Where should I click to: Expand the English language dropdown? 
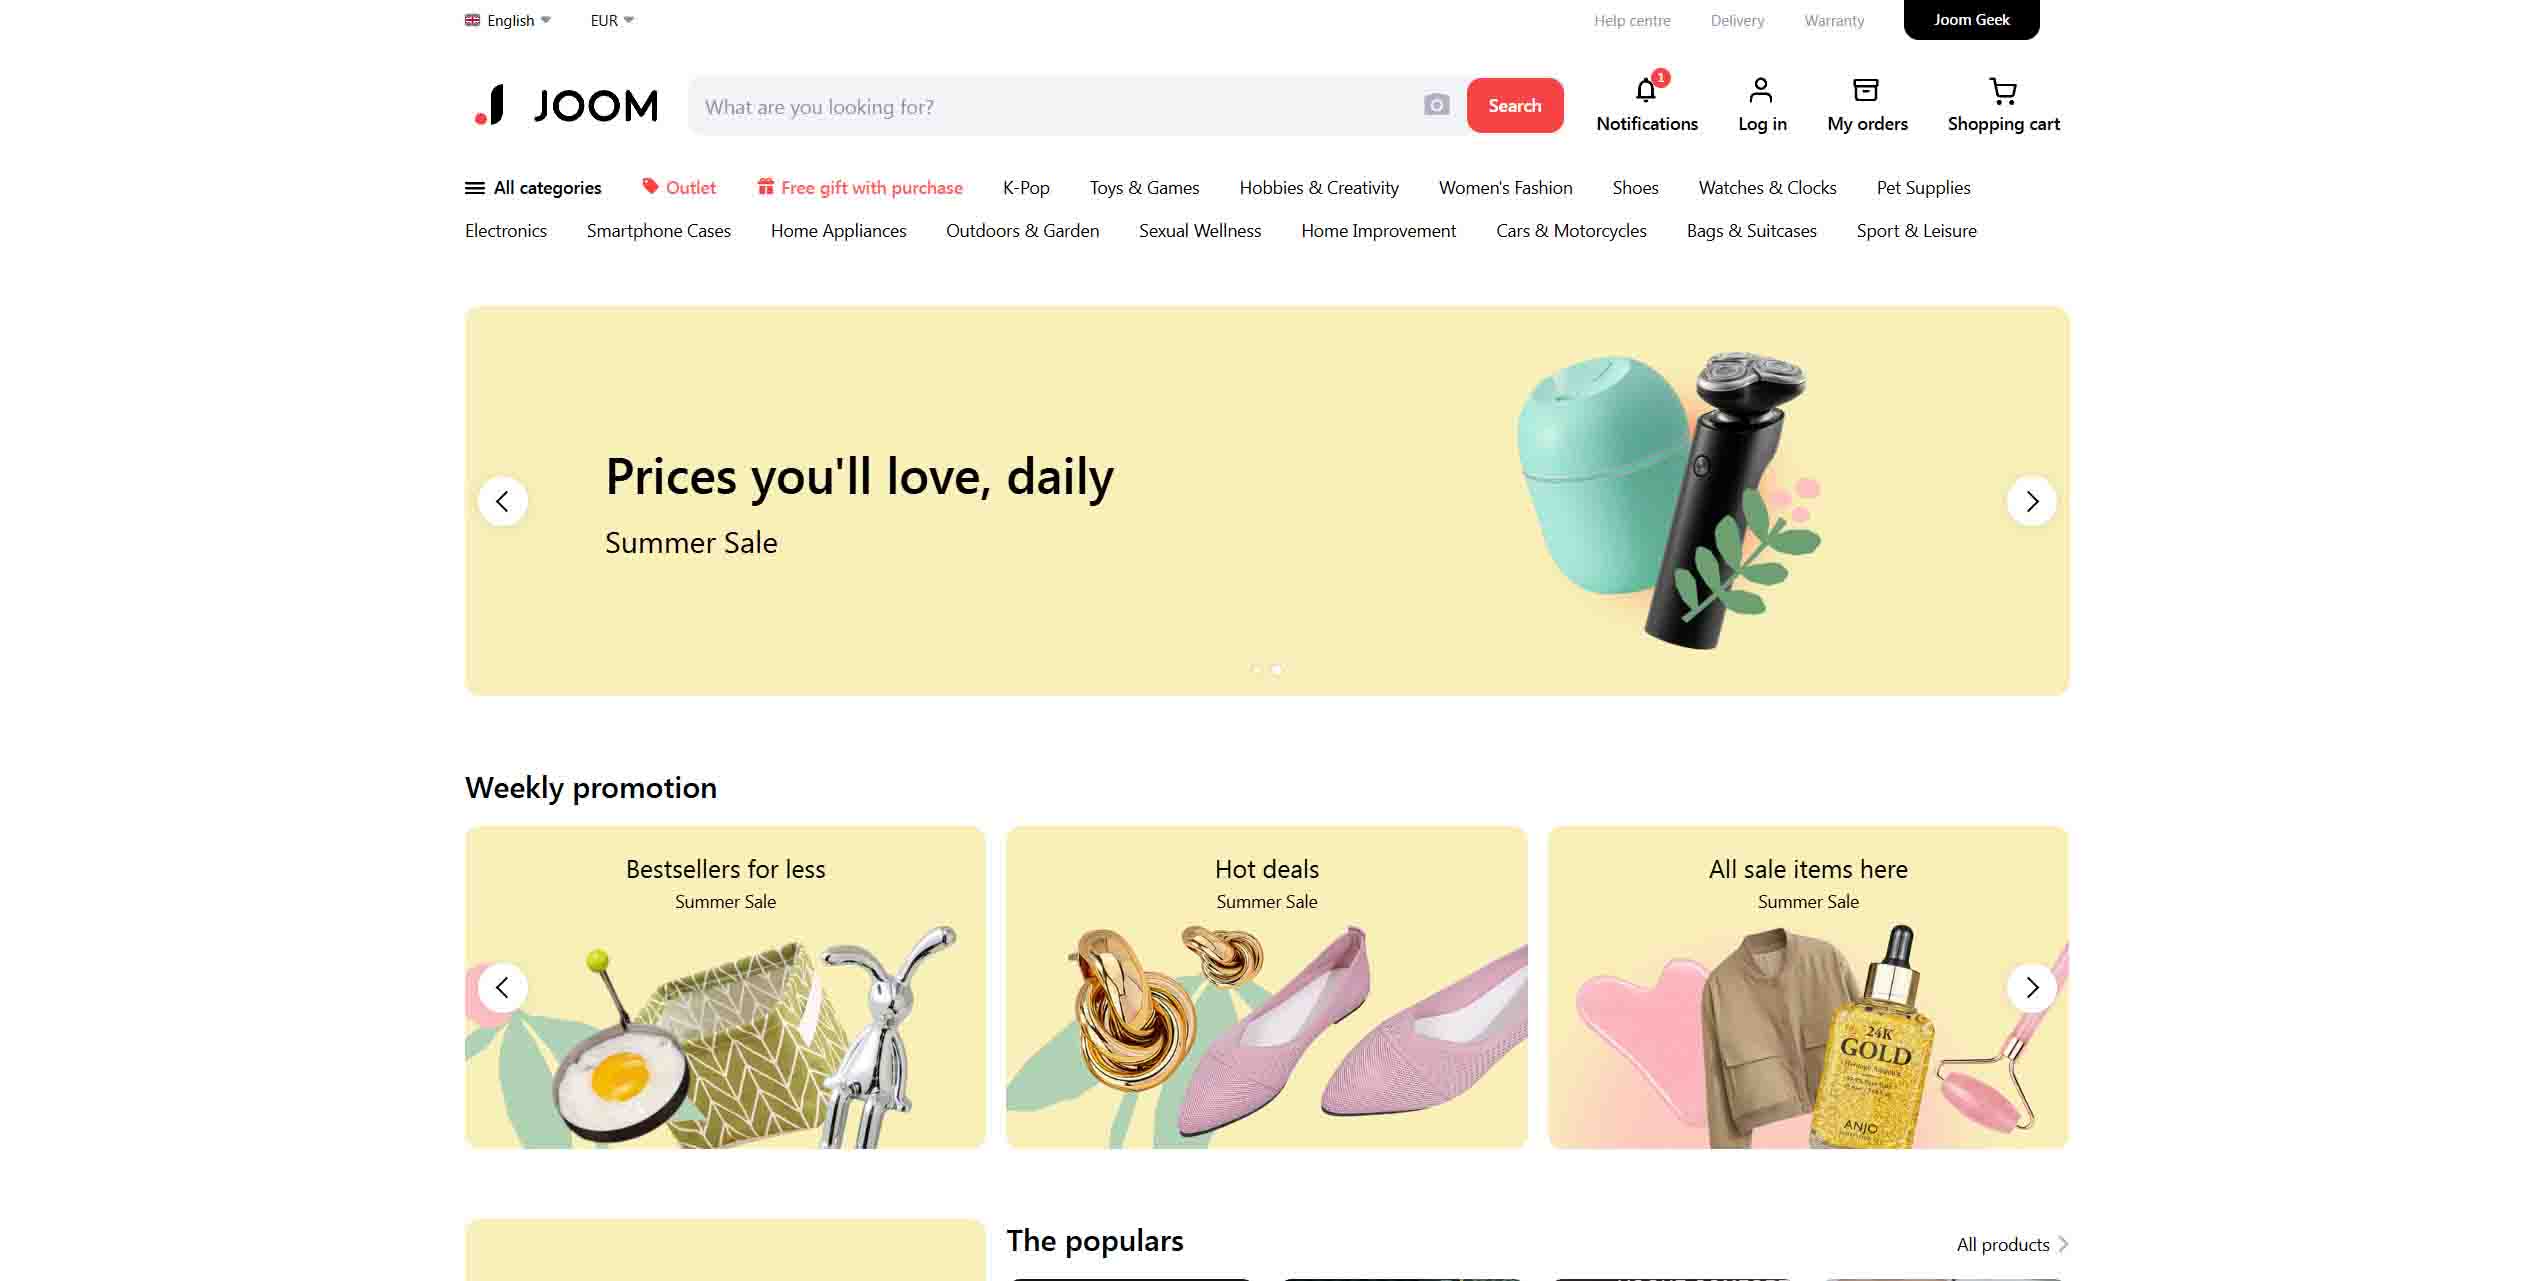tap(508, 20)
